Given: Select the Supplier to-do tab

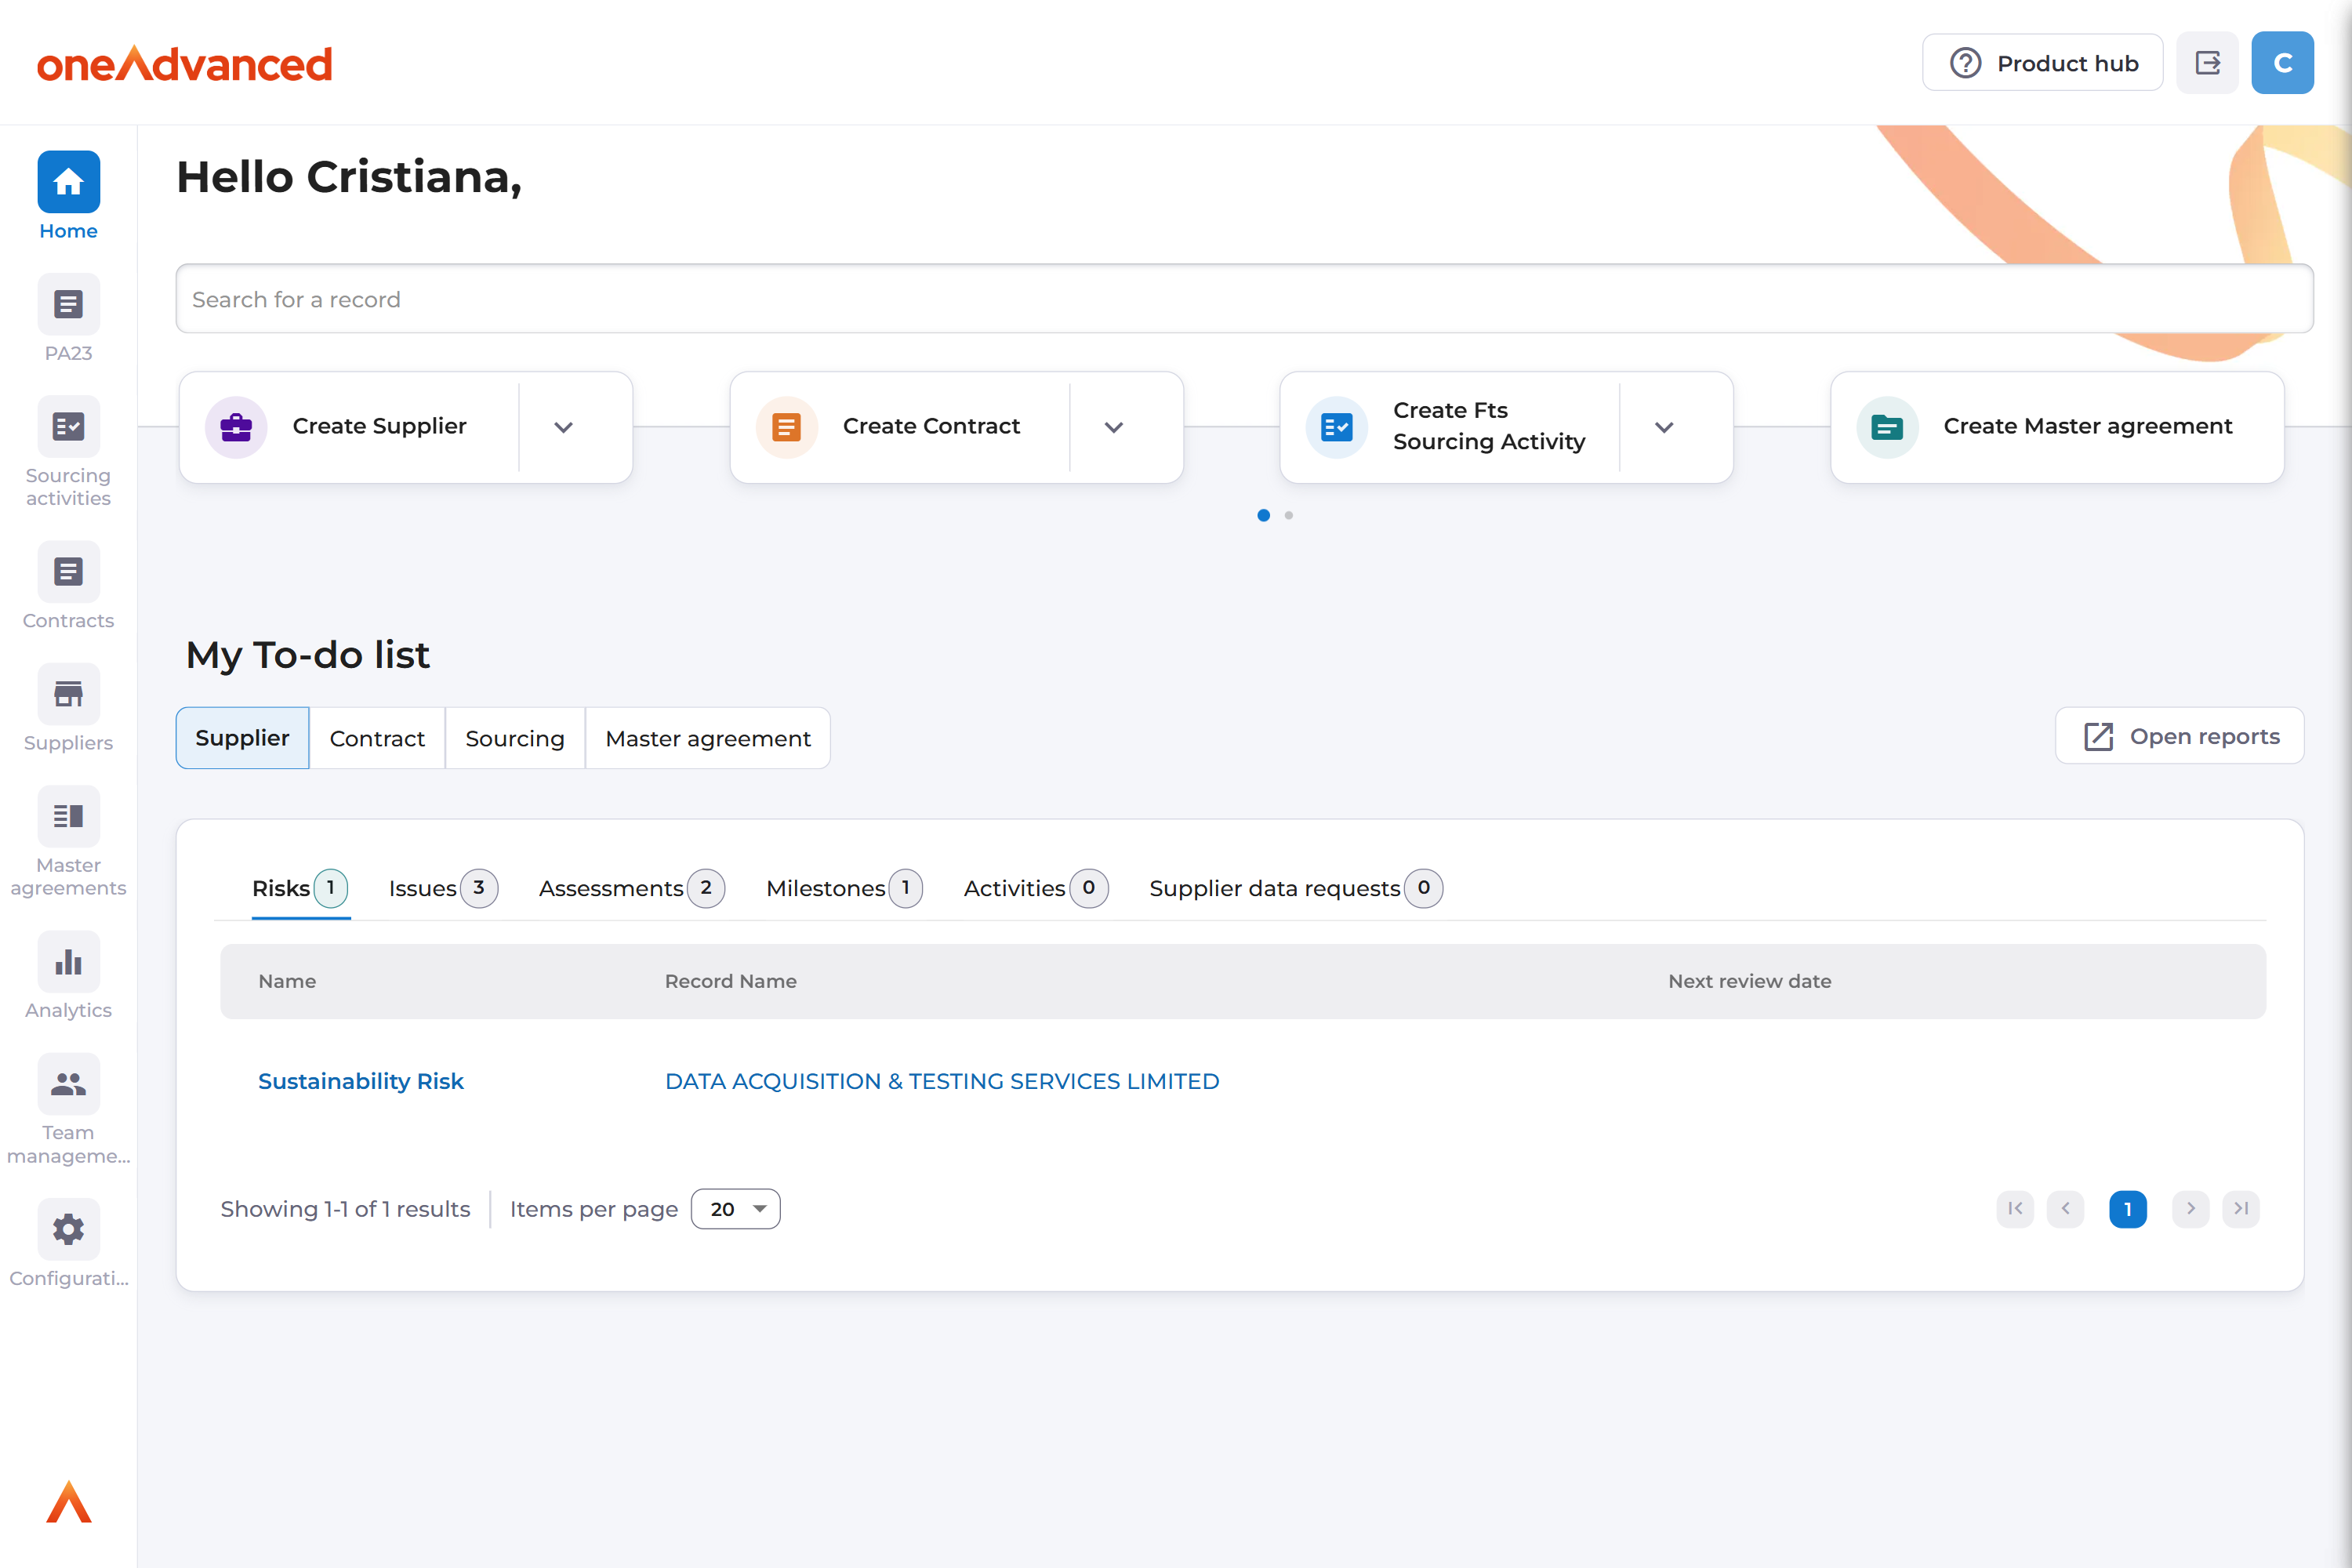Looking at the screenshot, I should pyautogui.click(x=242, y=738).
